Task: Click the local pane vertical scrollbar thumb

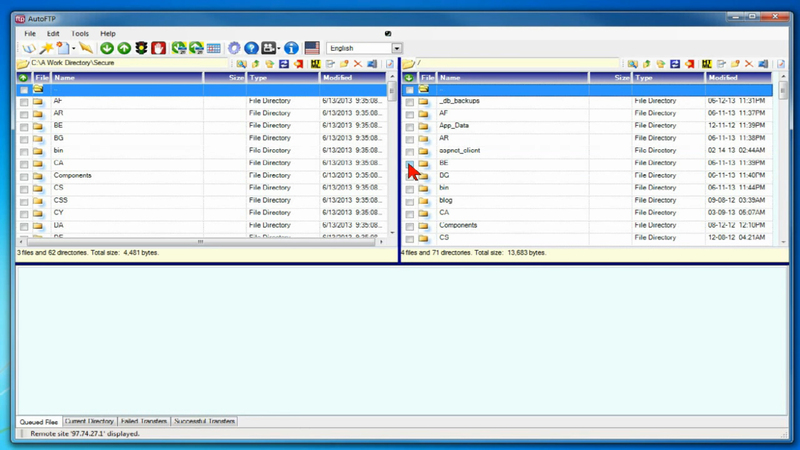Action: 392,92
